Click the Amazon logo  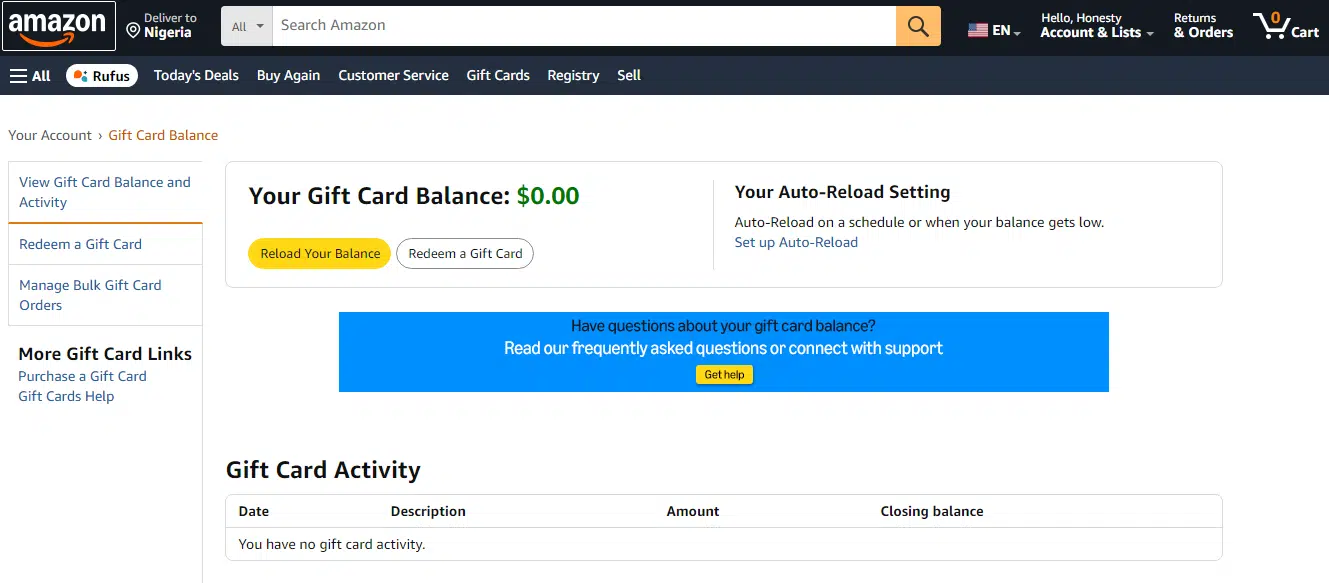(59, 26)
